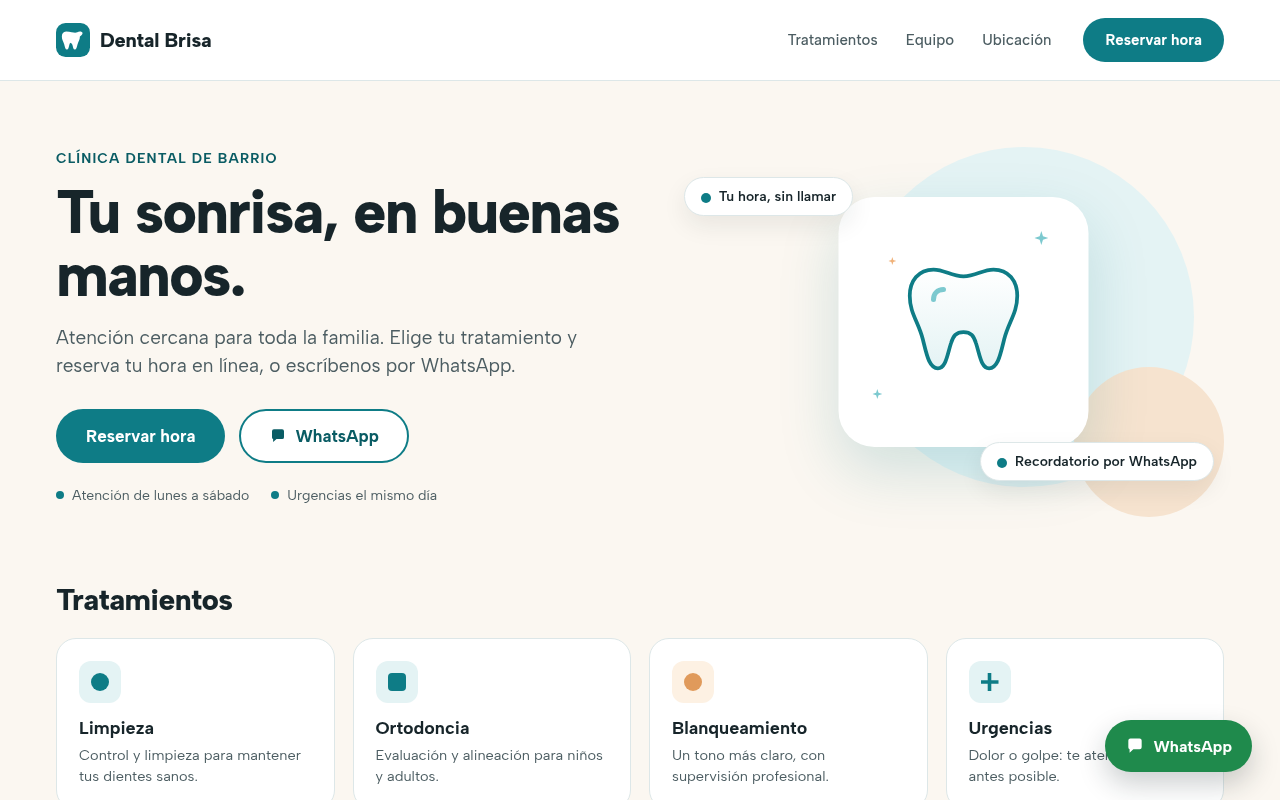Viewport: 1280px width, 800px height.
Task: Select the Ortodoncia treatment title
Action: (422, 728)
